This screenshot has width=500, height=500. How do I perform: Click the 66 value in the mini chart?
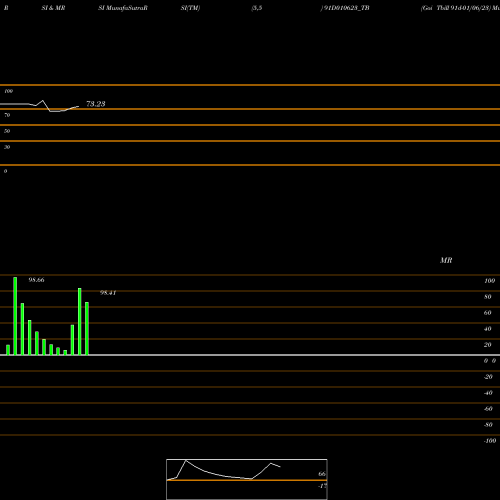(322, 474)
